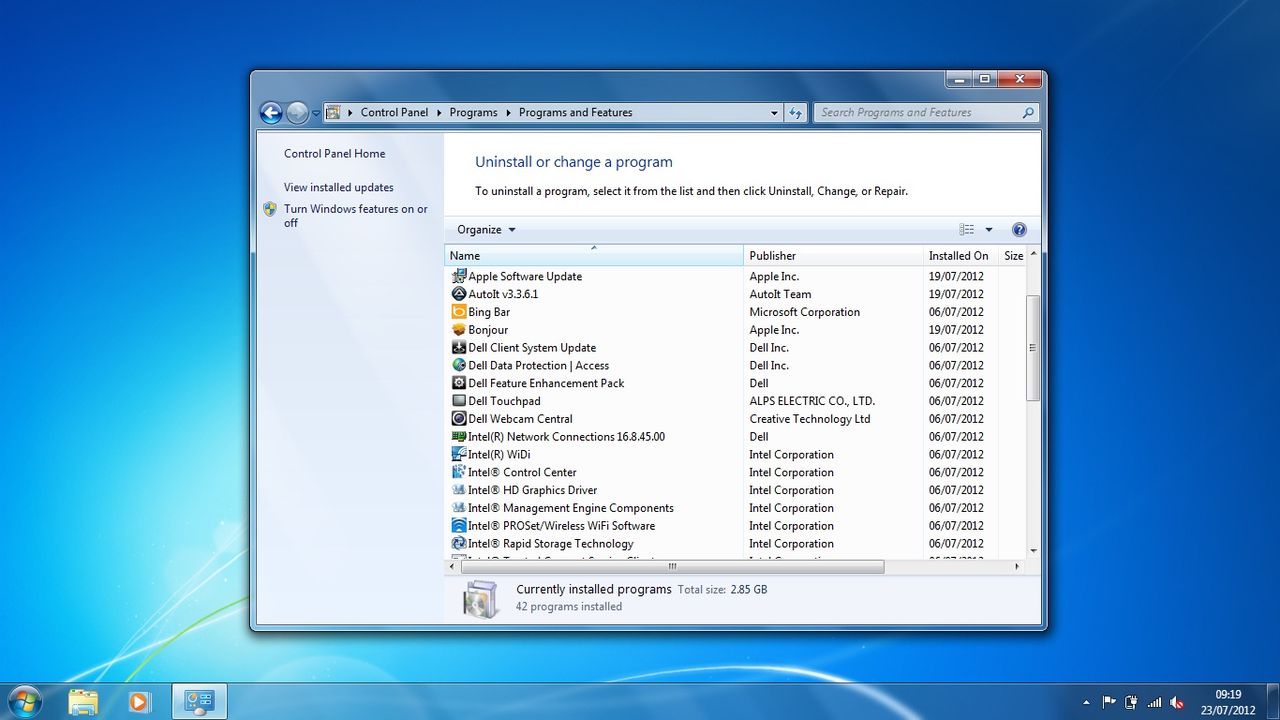Click the Bing Bar program icon
This screenshot has height=720, width=1280.
459,312
